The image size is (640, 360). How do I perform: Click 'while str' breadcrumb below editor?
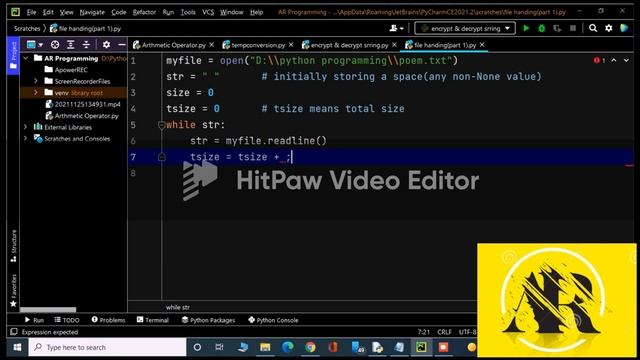coord(178,307)
